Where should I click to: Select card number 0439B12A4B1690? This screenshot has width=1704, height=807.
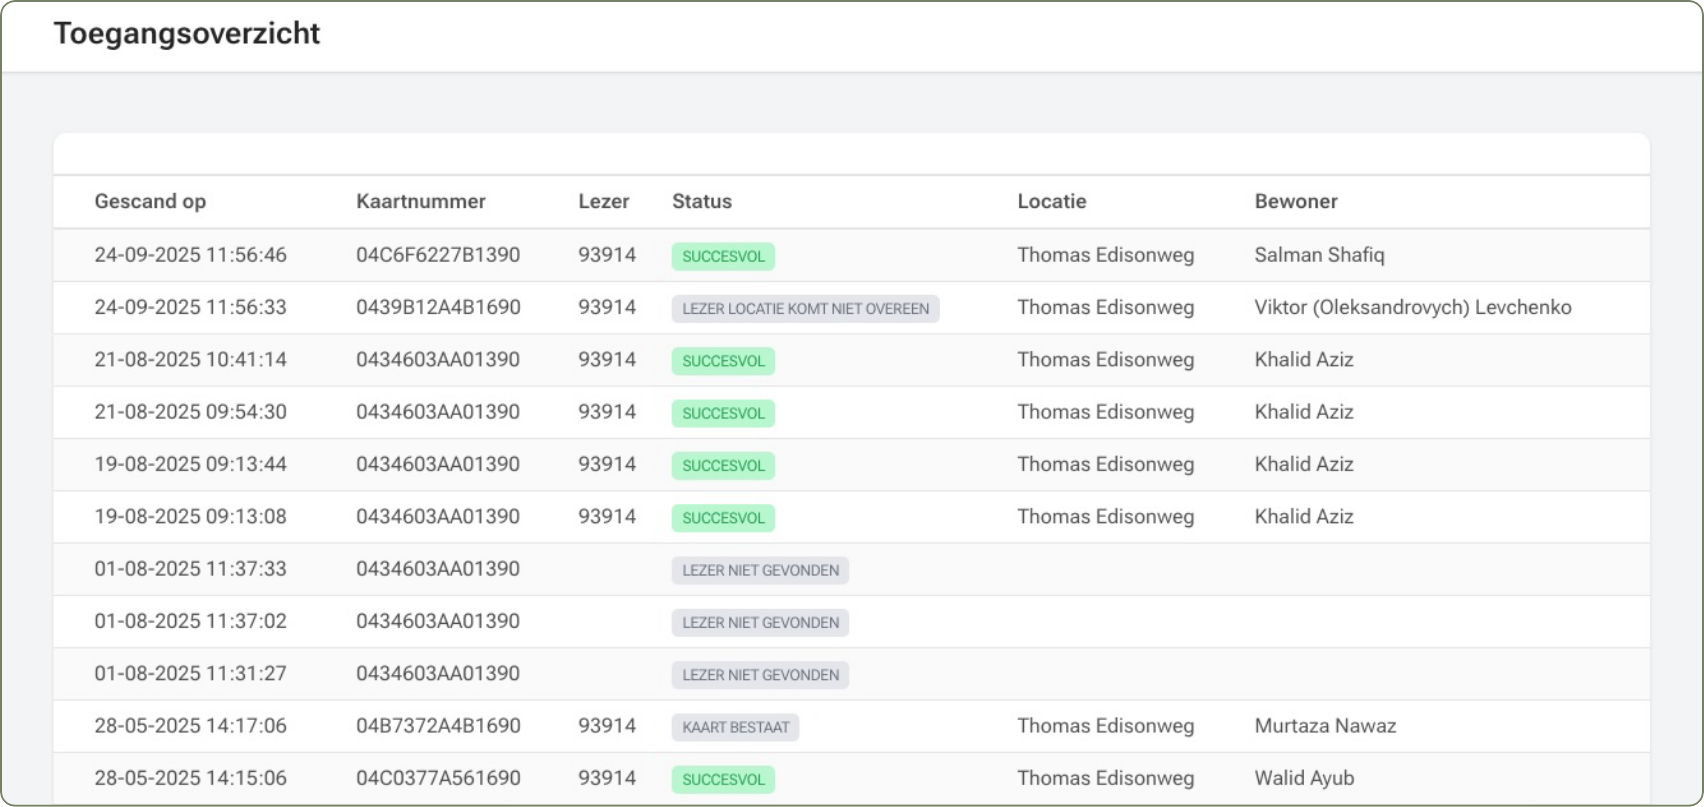coord(438,307)
